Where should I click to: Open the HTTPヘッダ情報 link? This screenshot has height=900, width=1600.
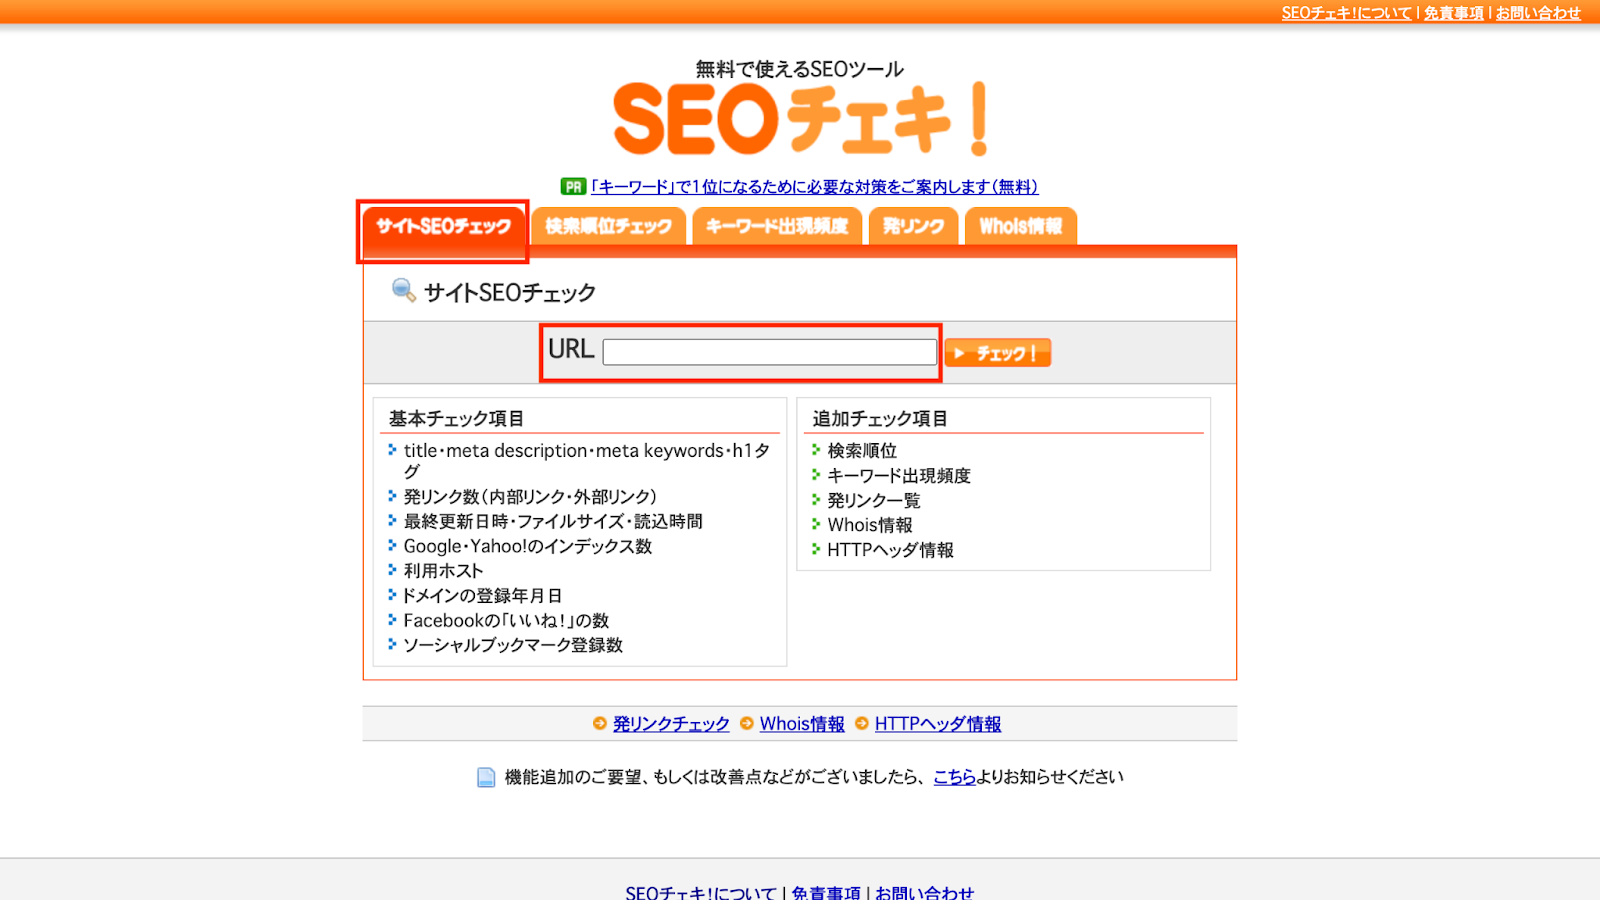click(x=938, y=724)
